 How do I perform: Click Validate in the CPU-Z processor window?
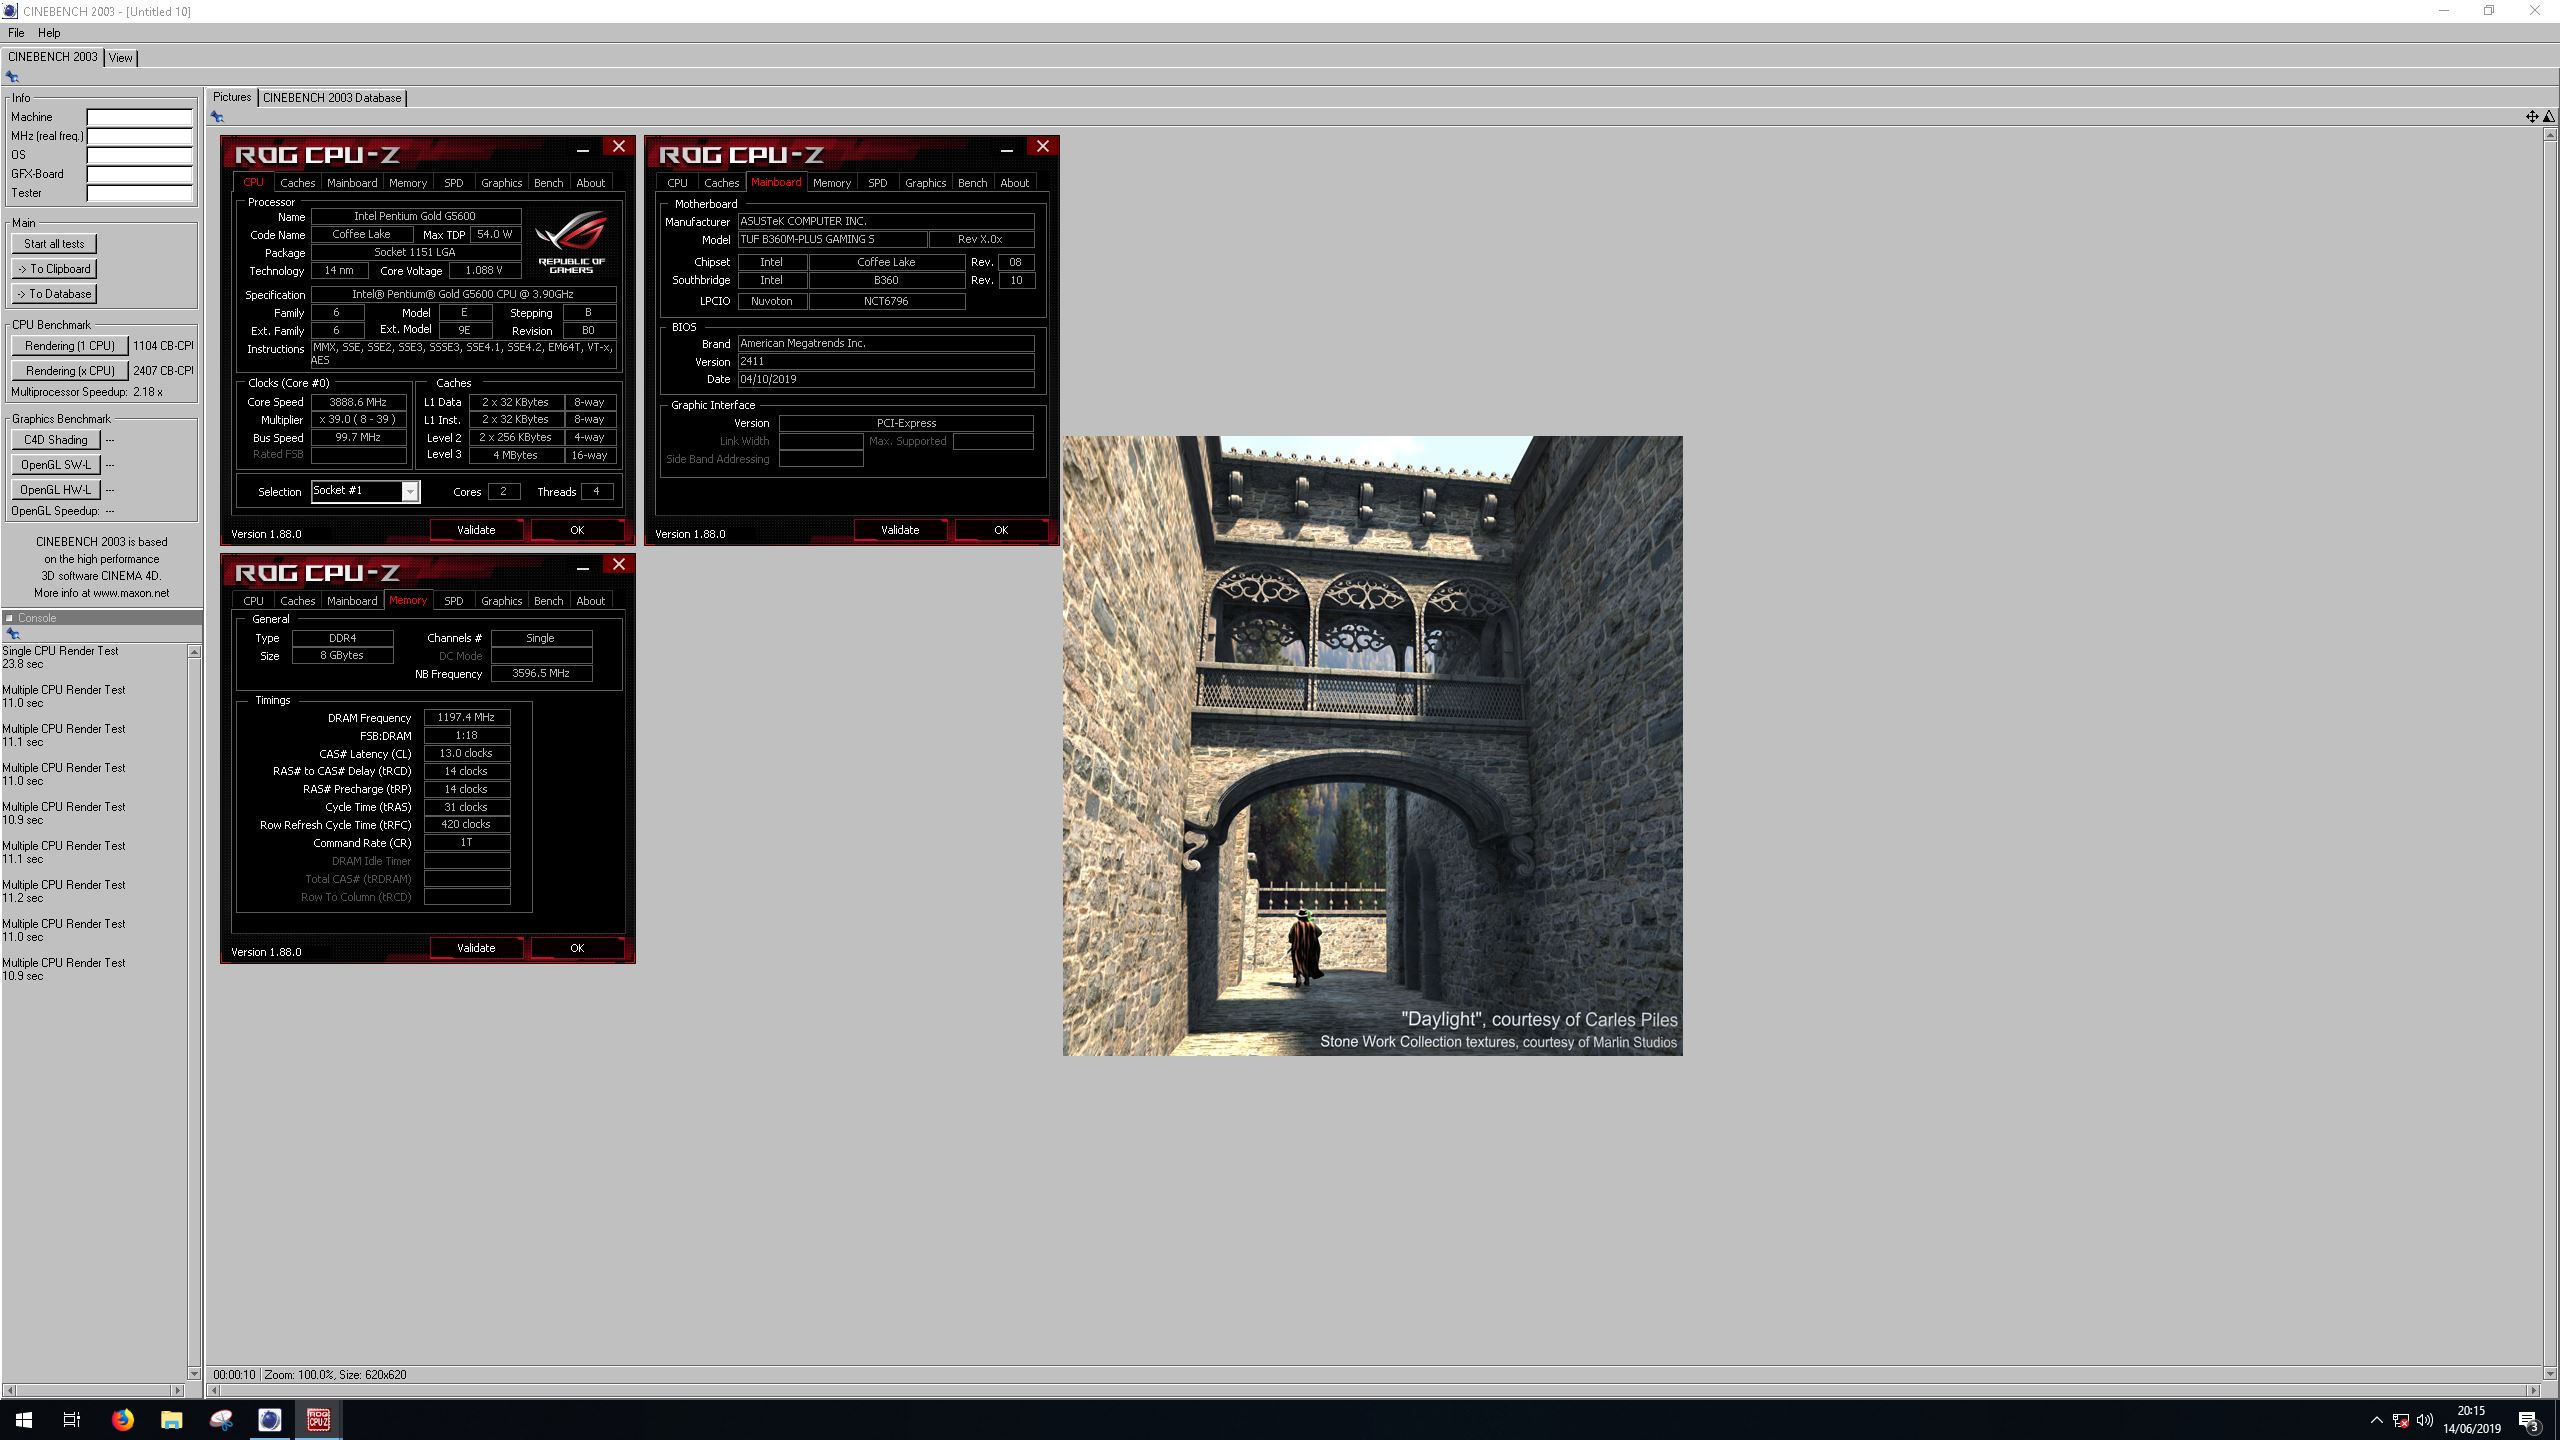coord(476,530)
